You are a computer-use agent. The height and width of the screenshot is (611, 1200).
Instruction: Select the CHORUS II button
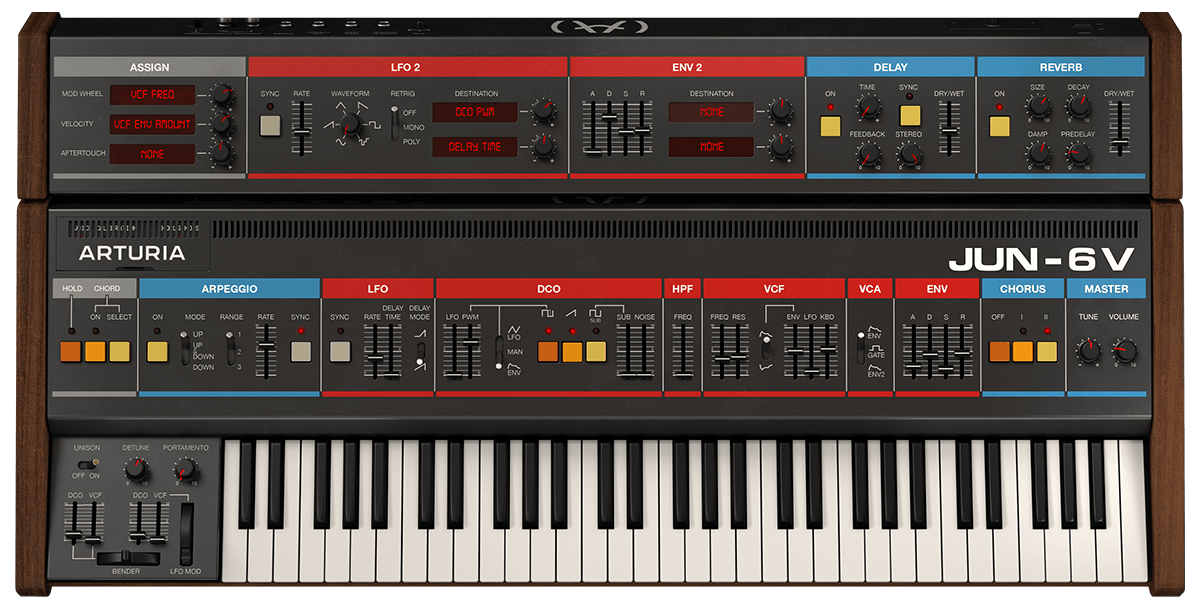1046,351
